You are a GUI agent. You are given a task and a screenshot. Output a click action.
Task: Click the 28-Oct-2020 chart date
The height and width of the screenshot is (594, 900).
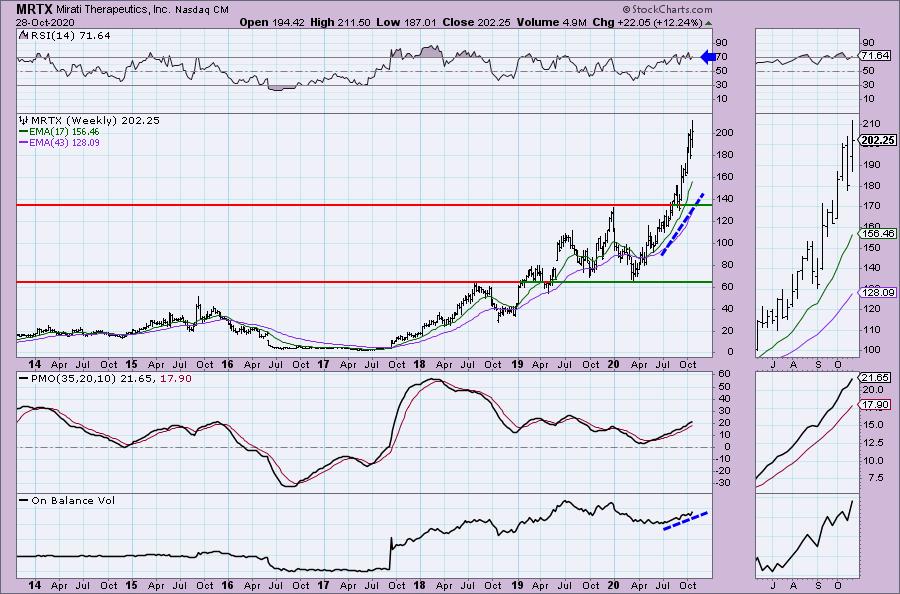43,22
